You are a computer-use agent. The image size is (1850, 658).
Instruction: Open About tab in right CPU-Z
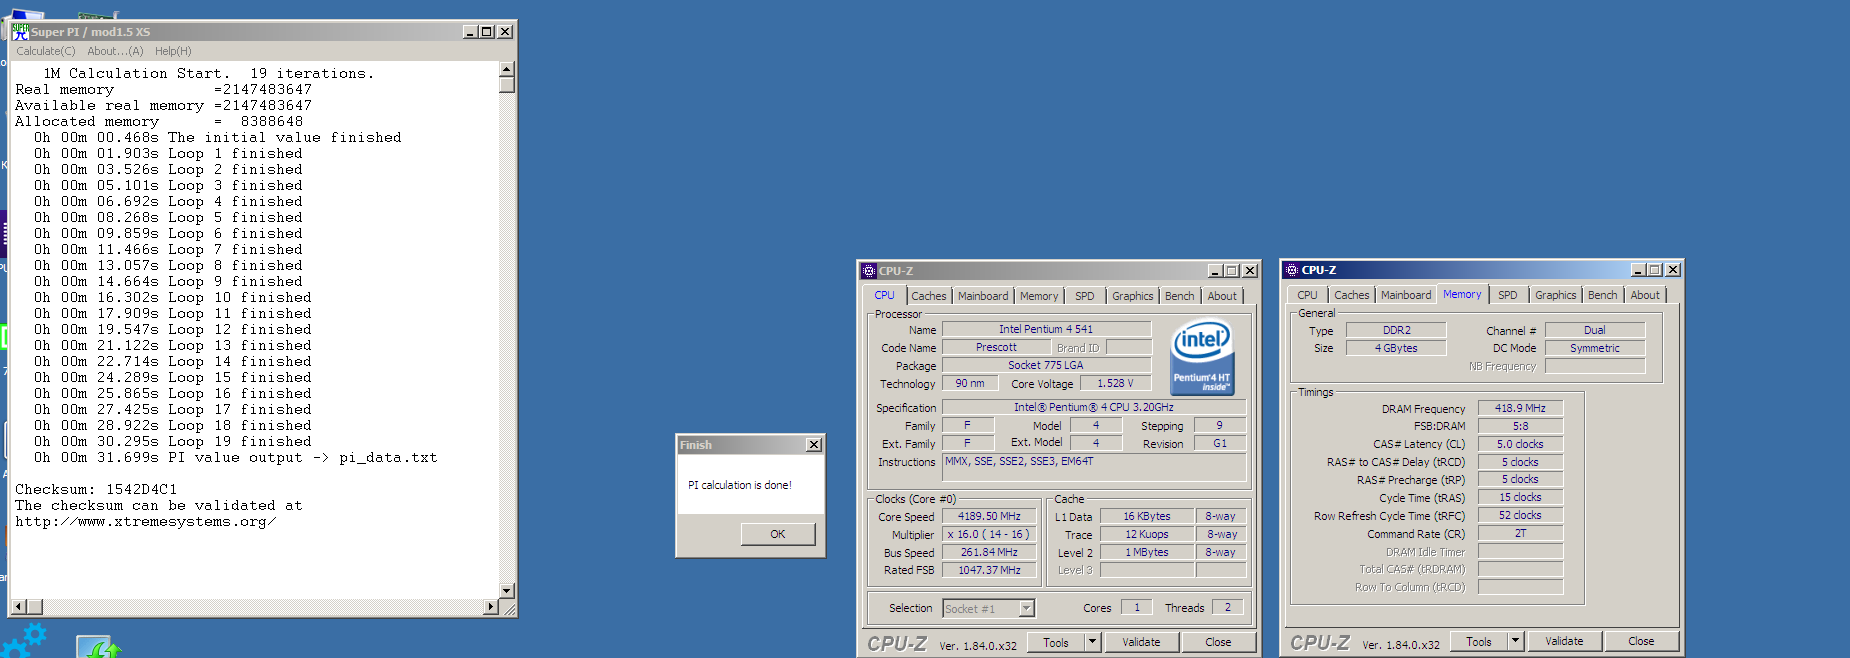[x=1645, y=295]
